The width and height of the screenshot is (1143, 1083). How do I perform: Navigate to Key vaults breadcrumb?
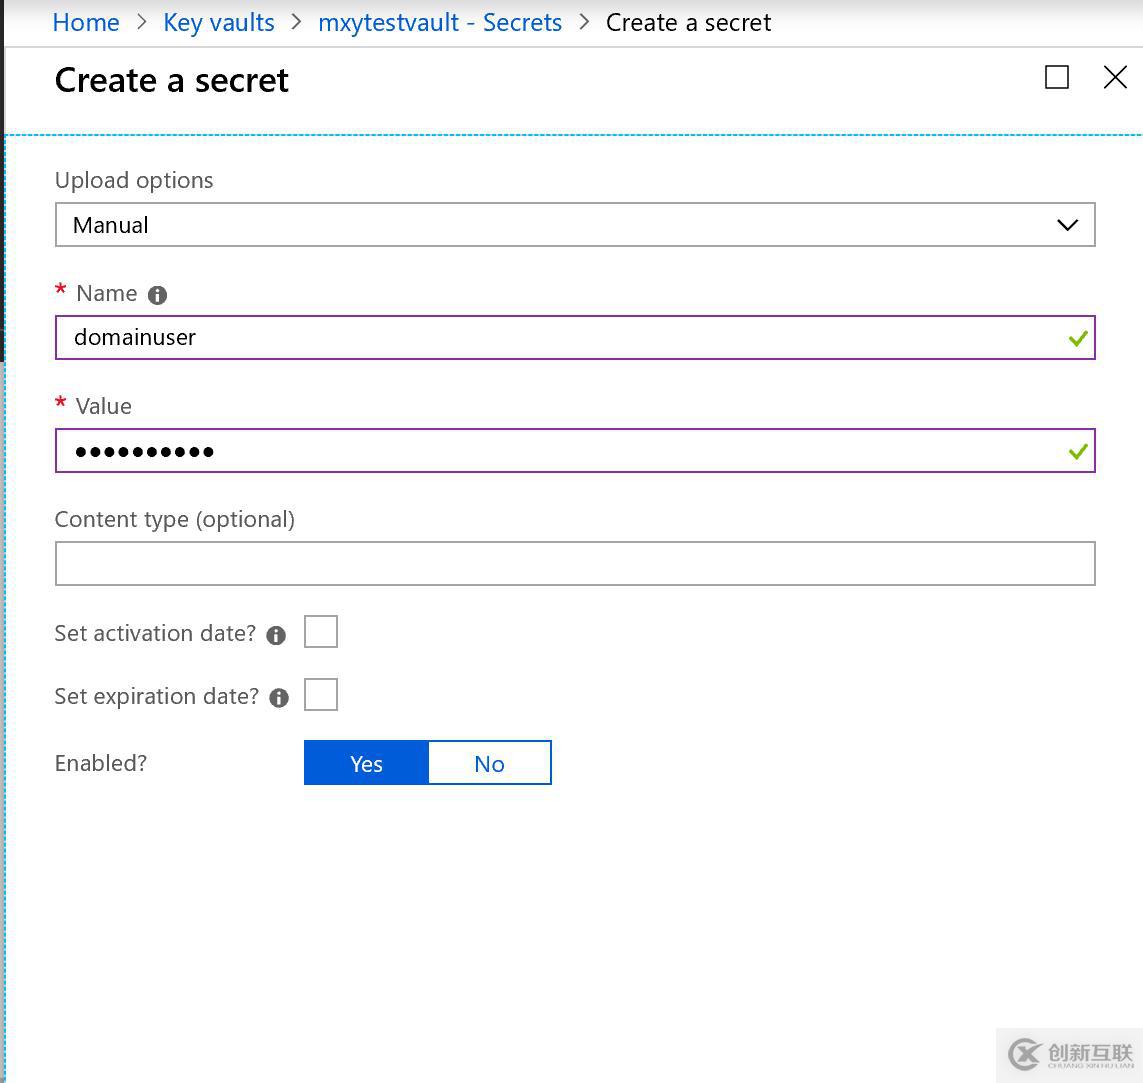click(x=219, y=22)
